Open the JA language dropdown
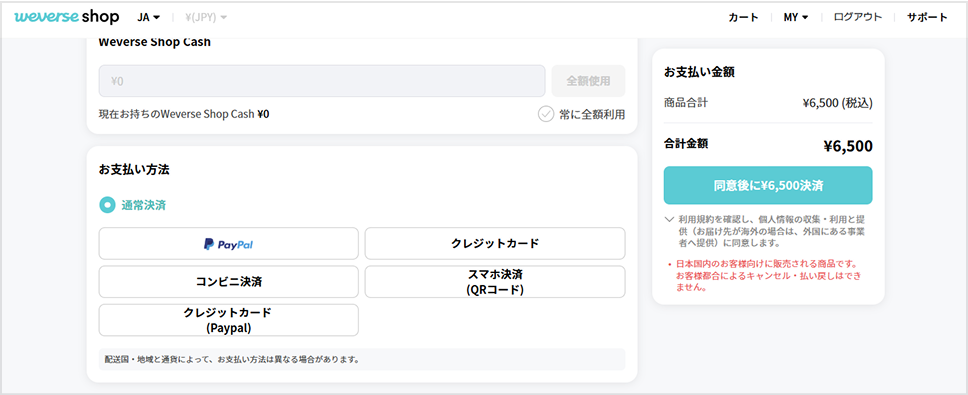Image resolution: width=968 pixels, height=395 pixels. [x=149, y=17]
